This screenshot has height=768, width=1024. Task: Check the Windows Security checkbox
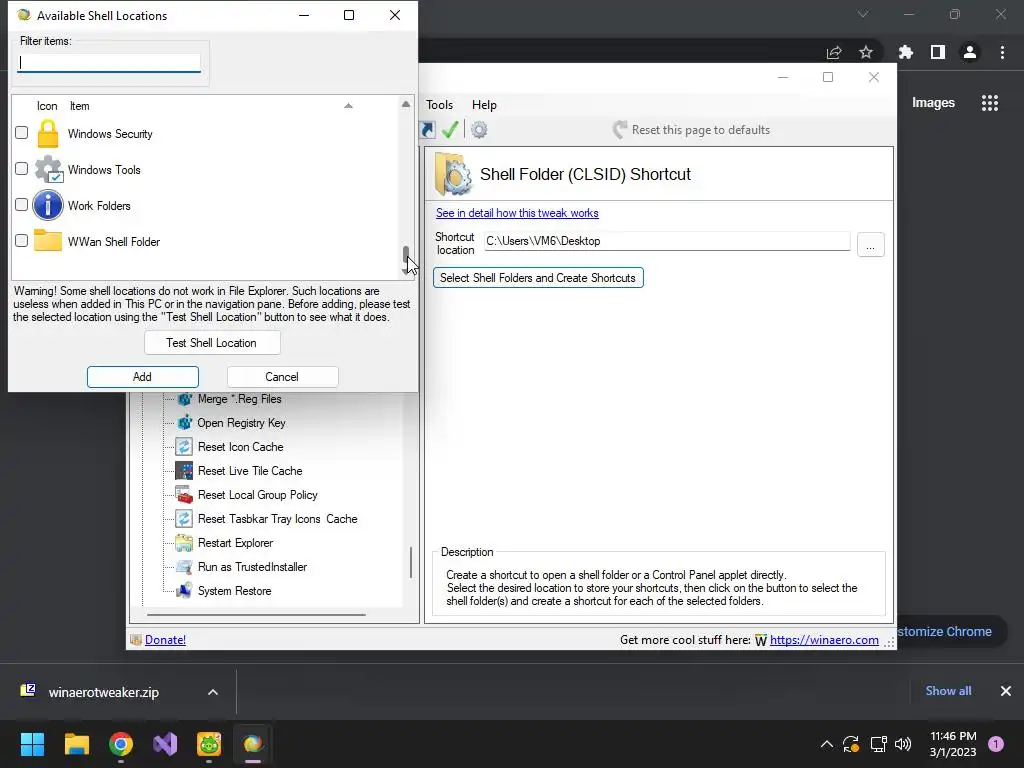point(22,133)
